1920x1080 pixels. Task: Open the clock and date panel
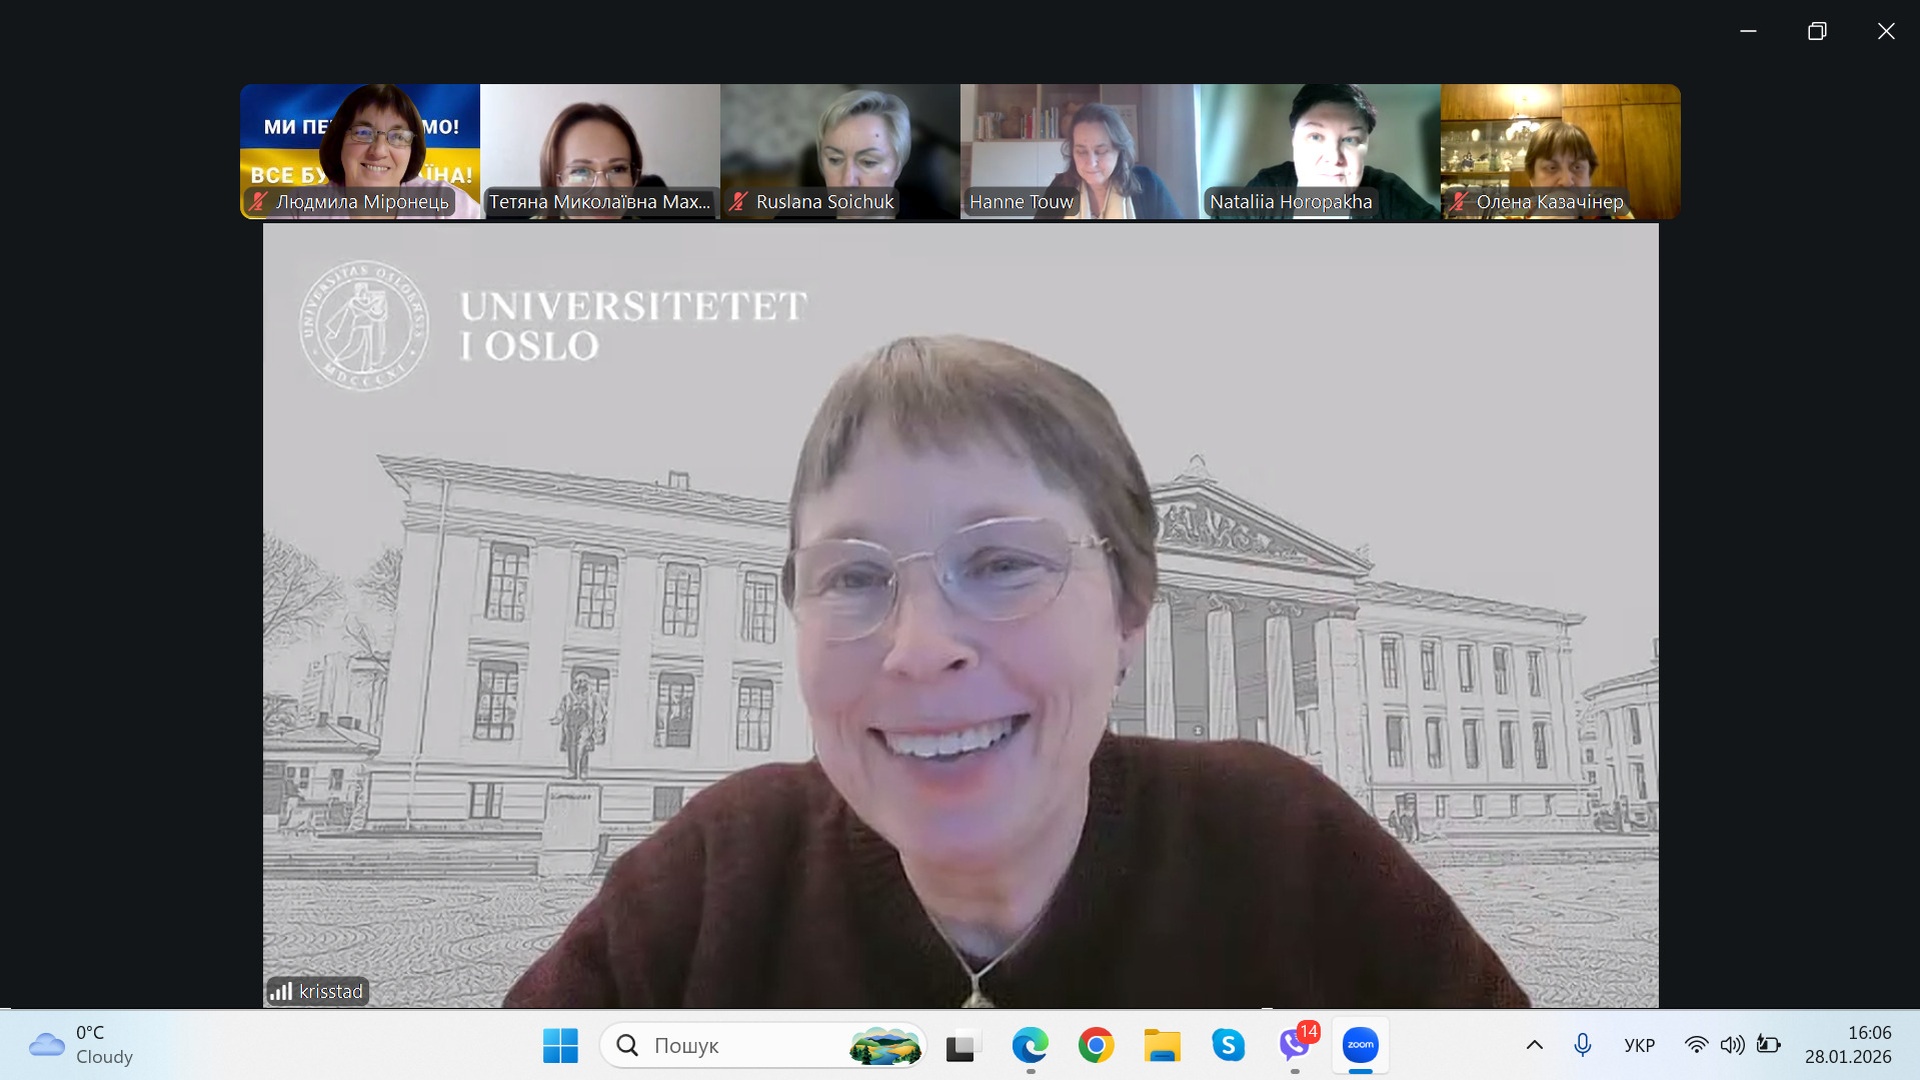click(1848, 1045)
